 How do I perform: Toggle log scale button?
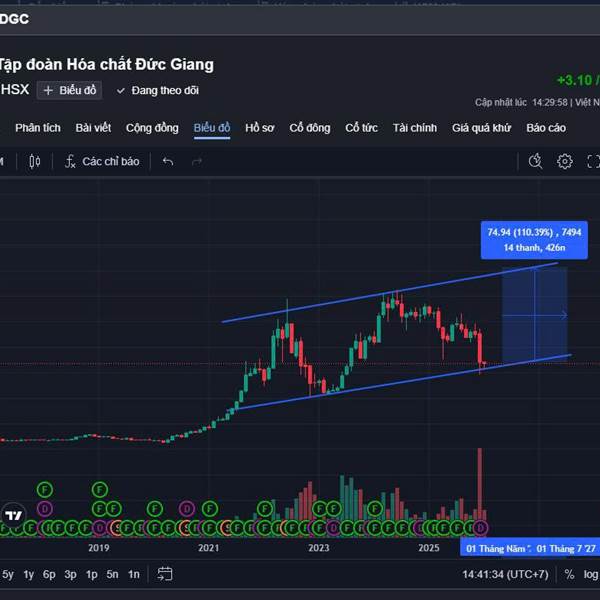pyautogui.click(x=590, y=574)
